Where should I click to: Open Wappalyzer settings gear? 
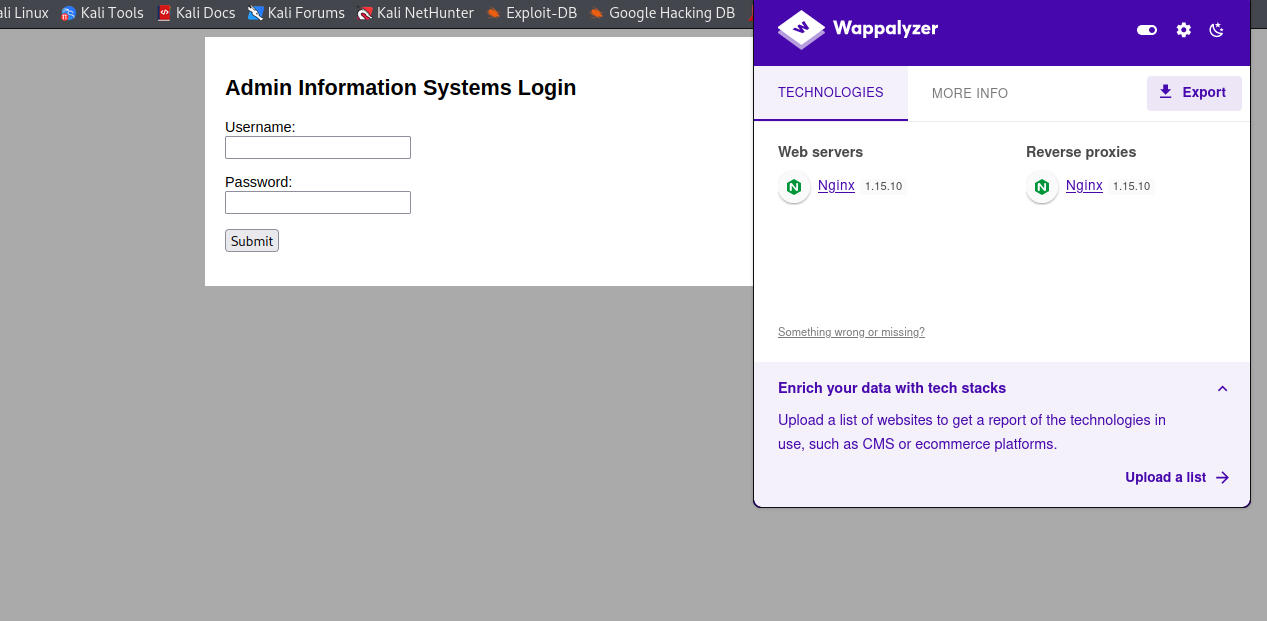click(1184, 30)
